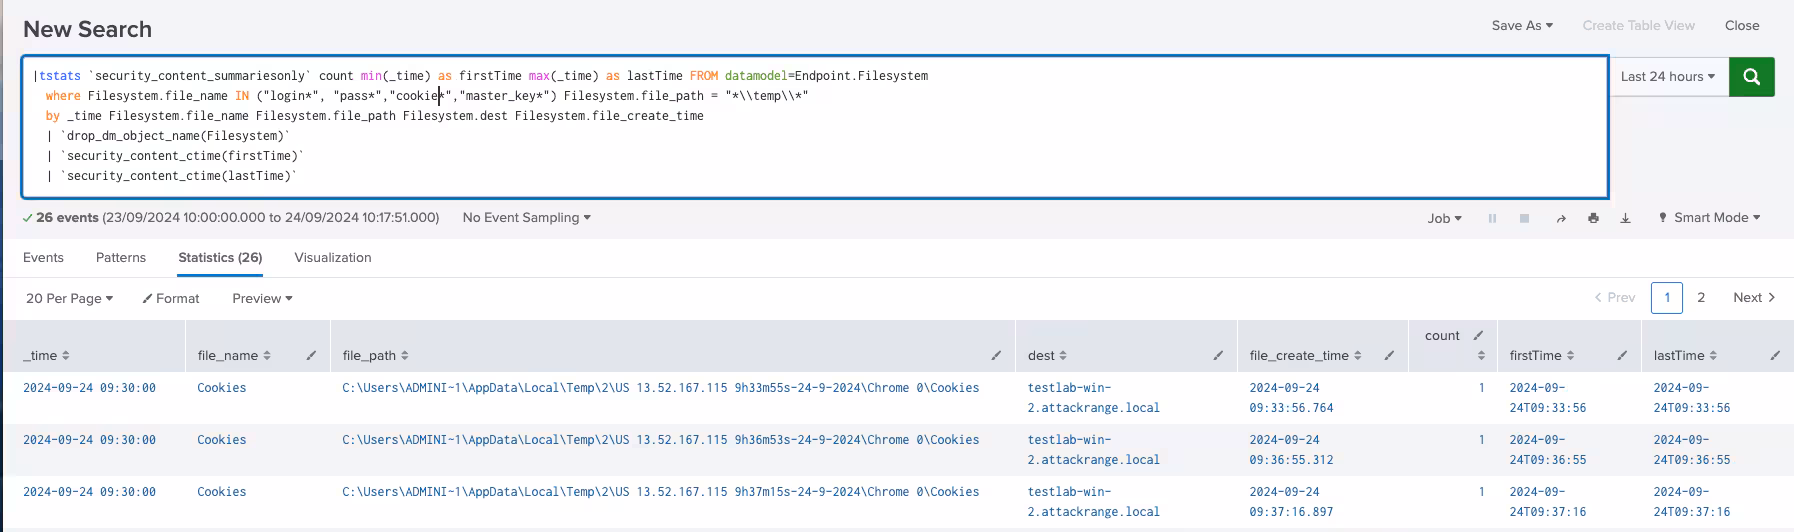1794x532 pixels.
Task: Toggle sort on the firstTime column
Action: (x=1540, y=355)
